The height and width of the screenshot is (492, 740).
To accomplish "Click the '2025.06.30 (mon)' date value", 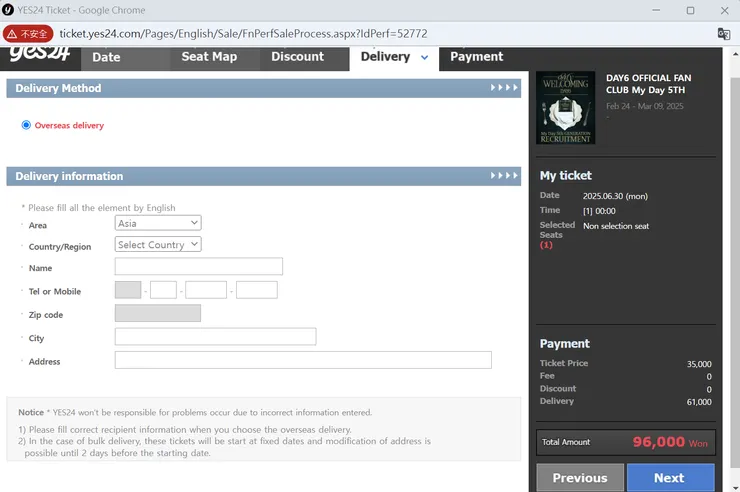I will (x=615, y=196).
